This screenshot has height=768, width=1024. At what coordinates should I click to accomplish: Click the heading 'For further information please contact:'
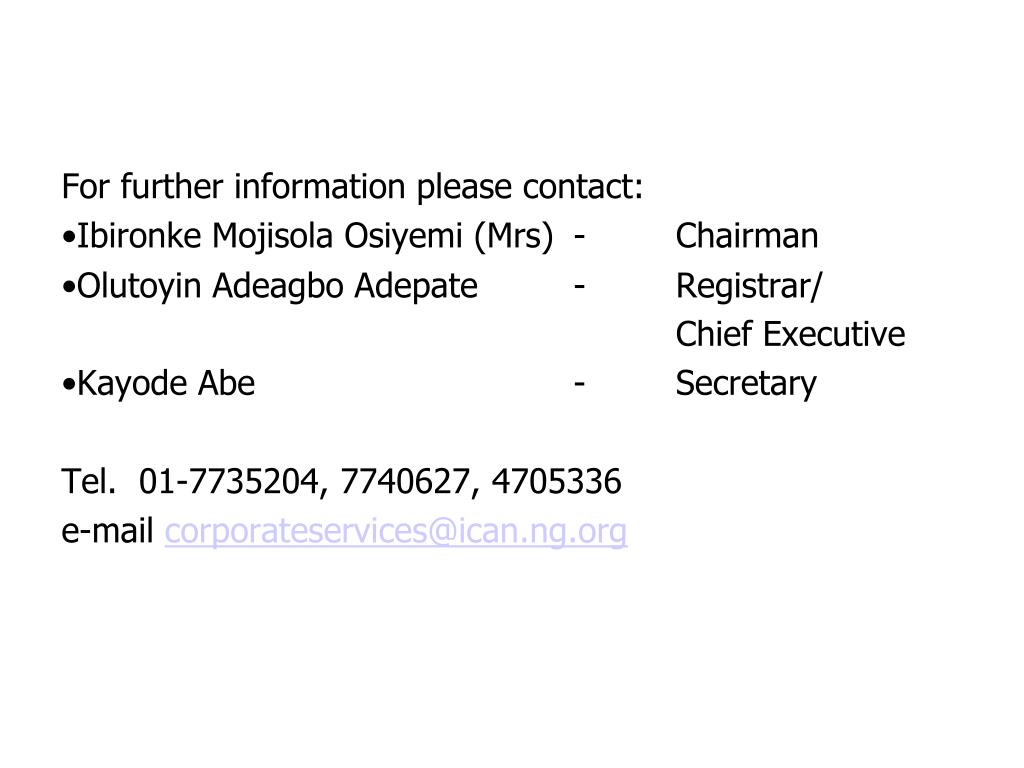pyautogui.click(x=353, y=187)
